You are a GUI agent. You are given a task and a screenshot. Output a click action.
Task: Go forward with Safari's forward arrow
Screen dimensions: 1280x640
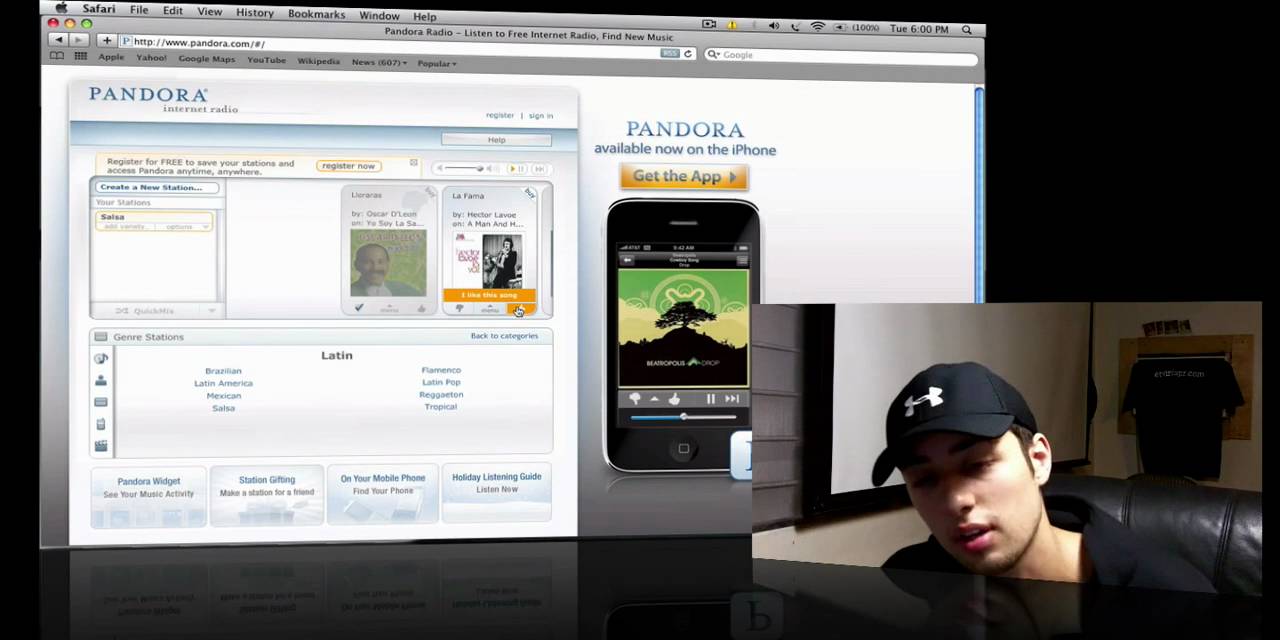pyautogui.click(x=79, y=40)
